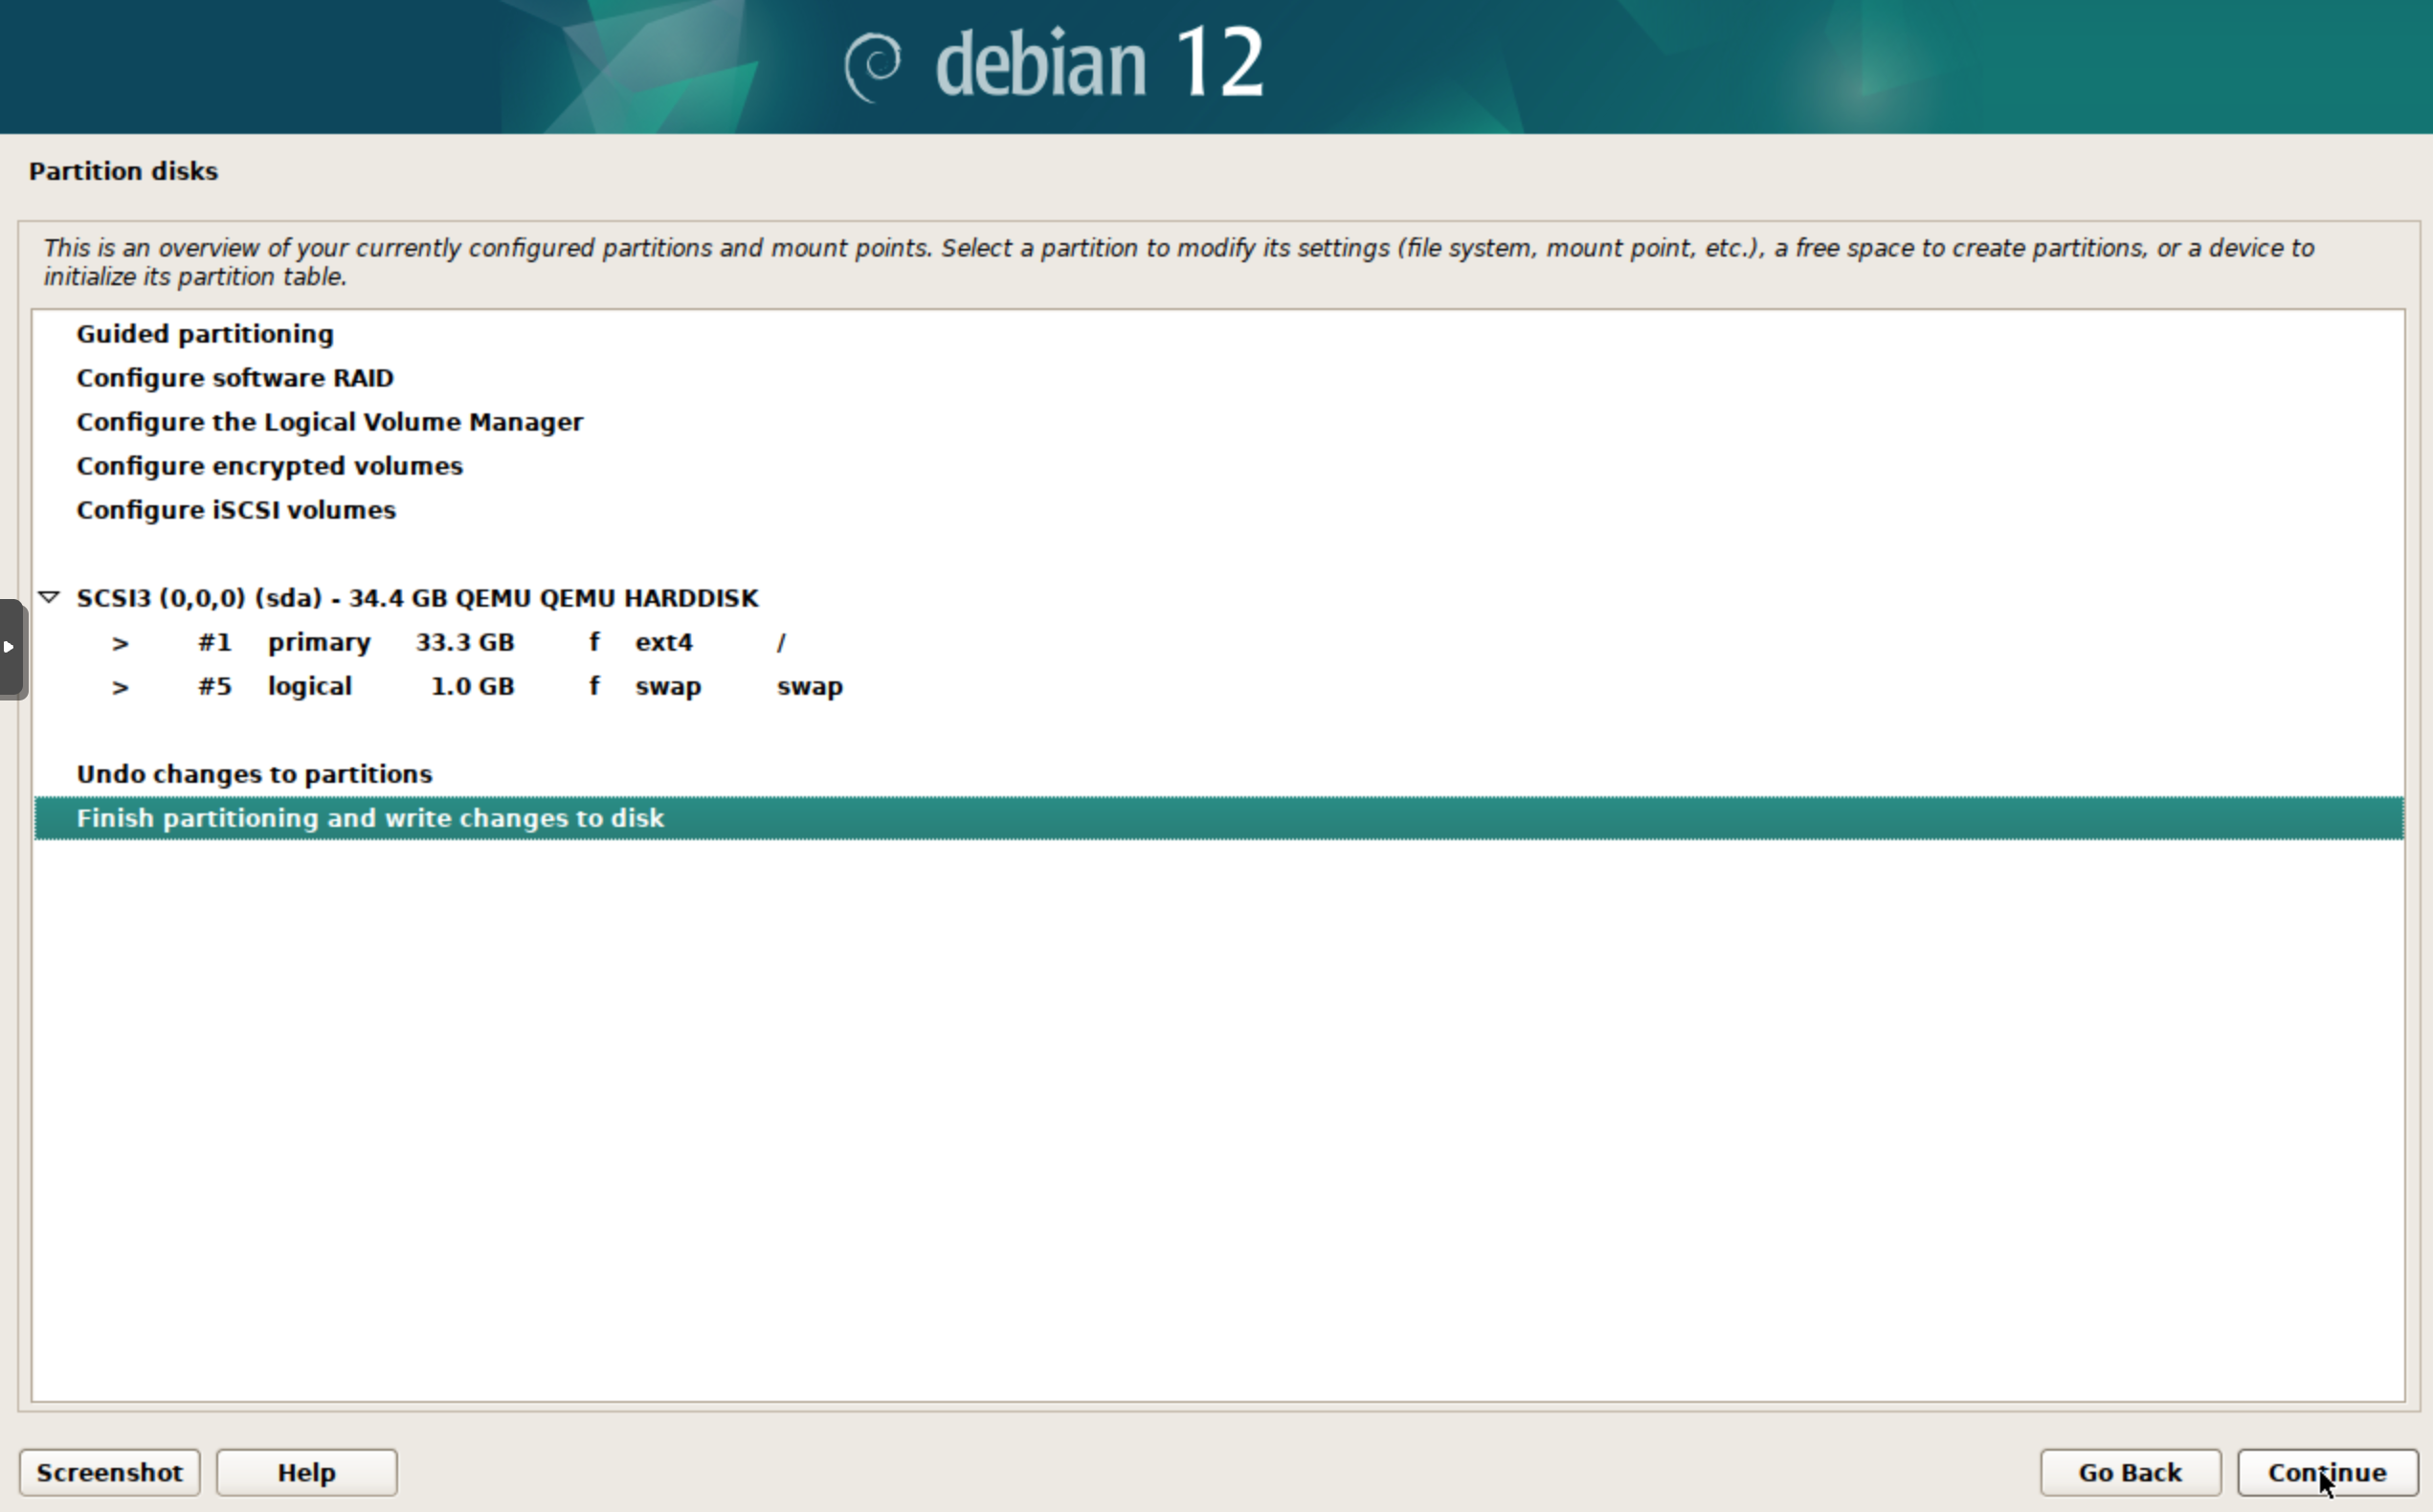Click the Continue button
2433x1512 pixels.
point(2327,1472)
